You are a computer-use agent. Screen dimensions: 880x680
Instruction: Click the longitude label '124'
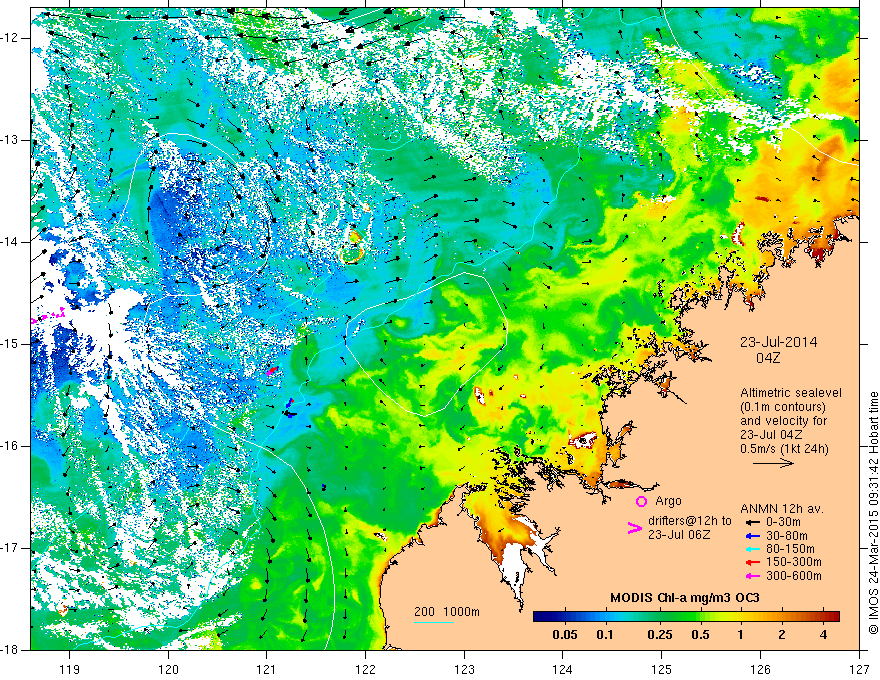coord(563,669)
